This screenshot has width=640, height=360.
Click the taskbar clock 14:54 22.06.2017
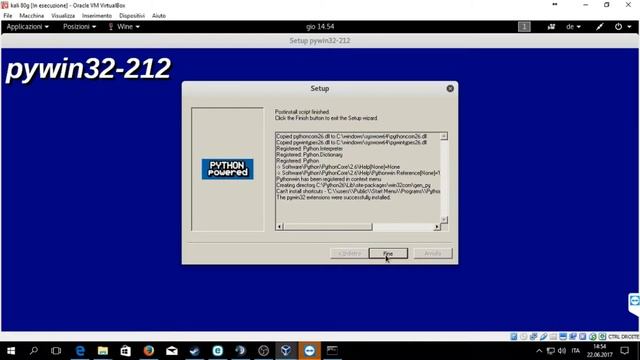point(600,351)
